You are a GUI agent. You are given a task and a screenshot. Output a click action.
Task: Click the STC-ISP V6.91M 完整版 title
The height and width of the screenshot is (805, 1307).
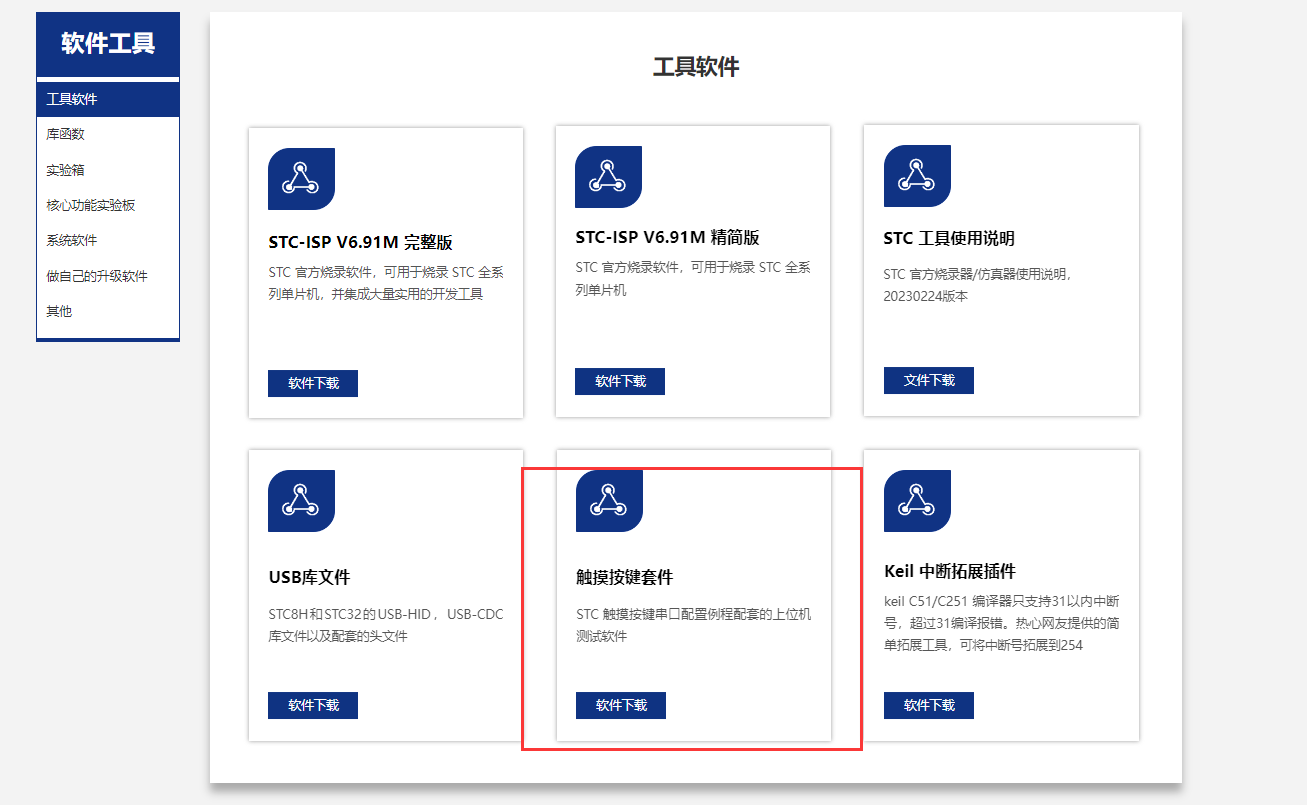360,242
